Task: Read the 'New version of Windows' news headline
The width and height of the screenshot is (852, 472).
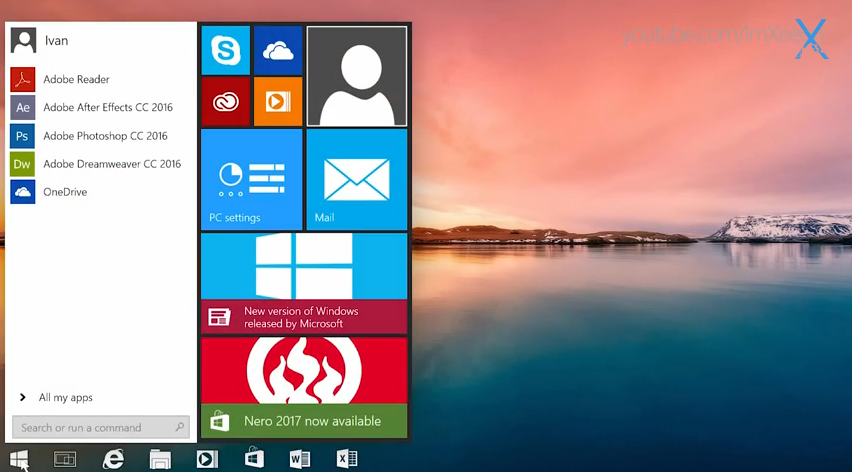Action: pos(301,317)
